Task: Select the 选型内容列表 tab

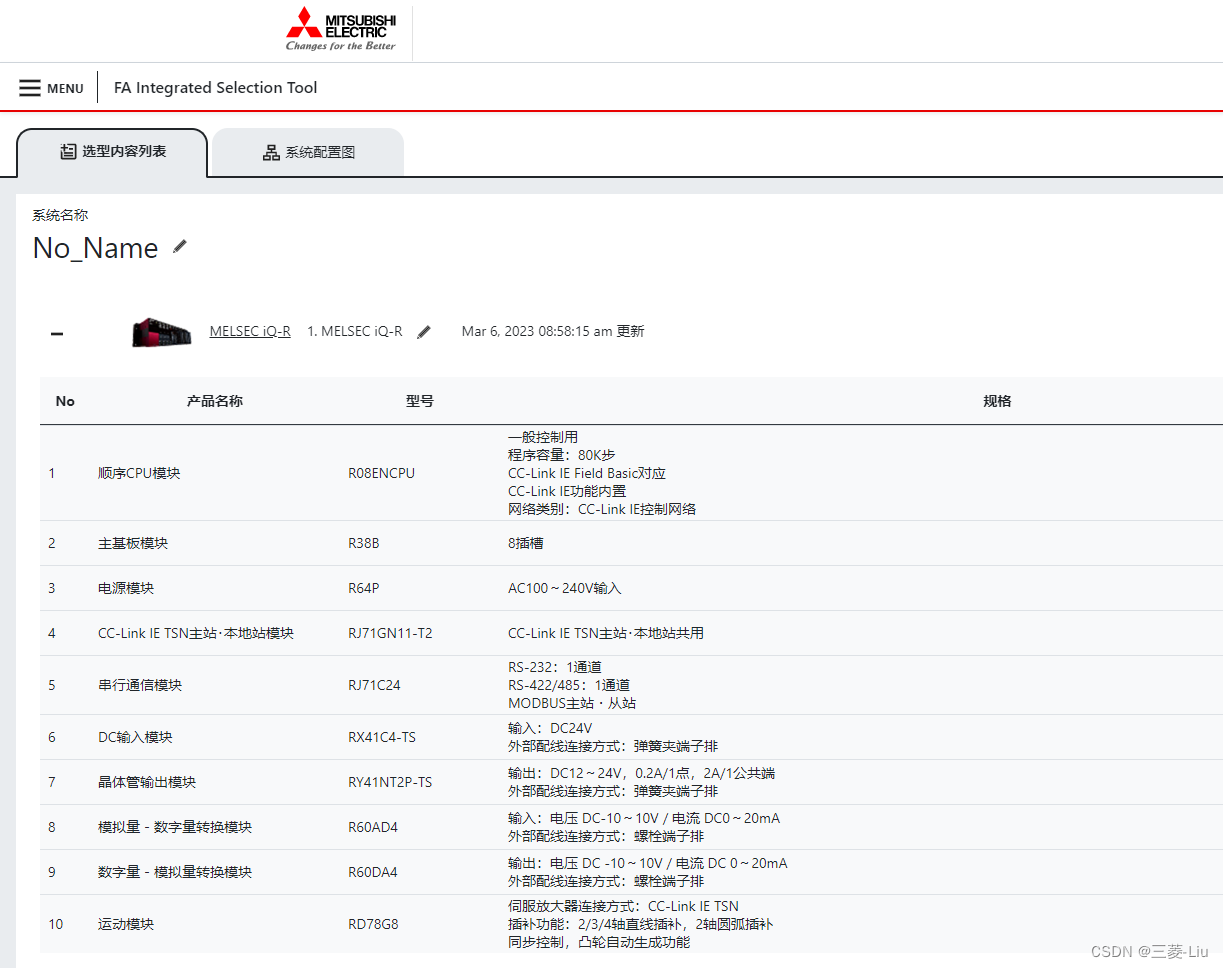Action: (x=112, y=152)
